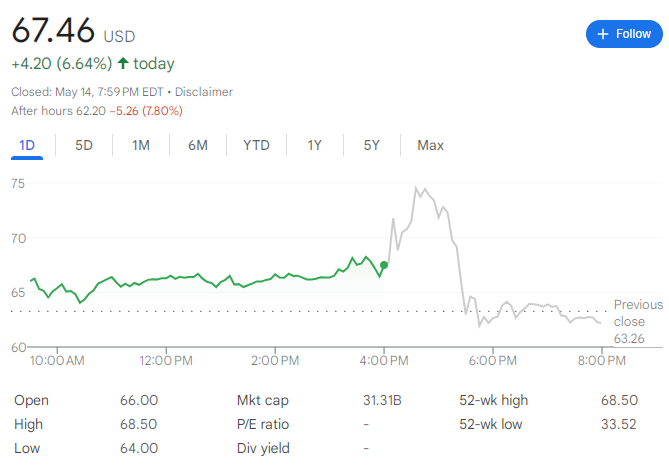669x470 pixels.
Task: Switch to the 1M chart range
Action: [x=141, y=145]
